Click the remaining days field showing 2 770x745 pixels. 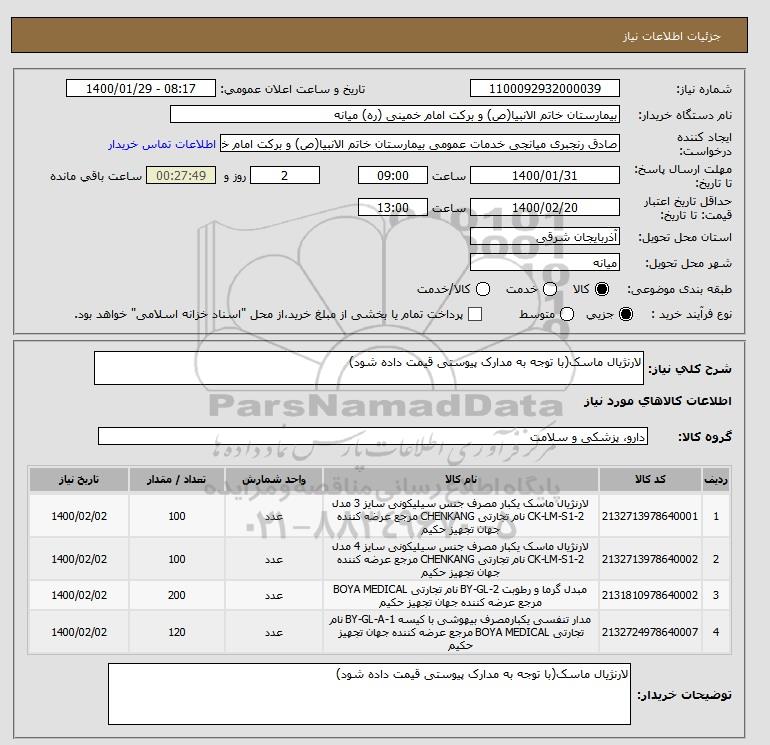click(x=285, y=175)
